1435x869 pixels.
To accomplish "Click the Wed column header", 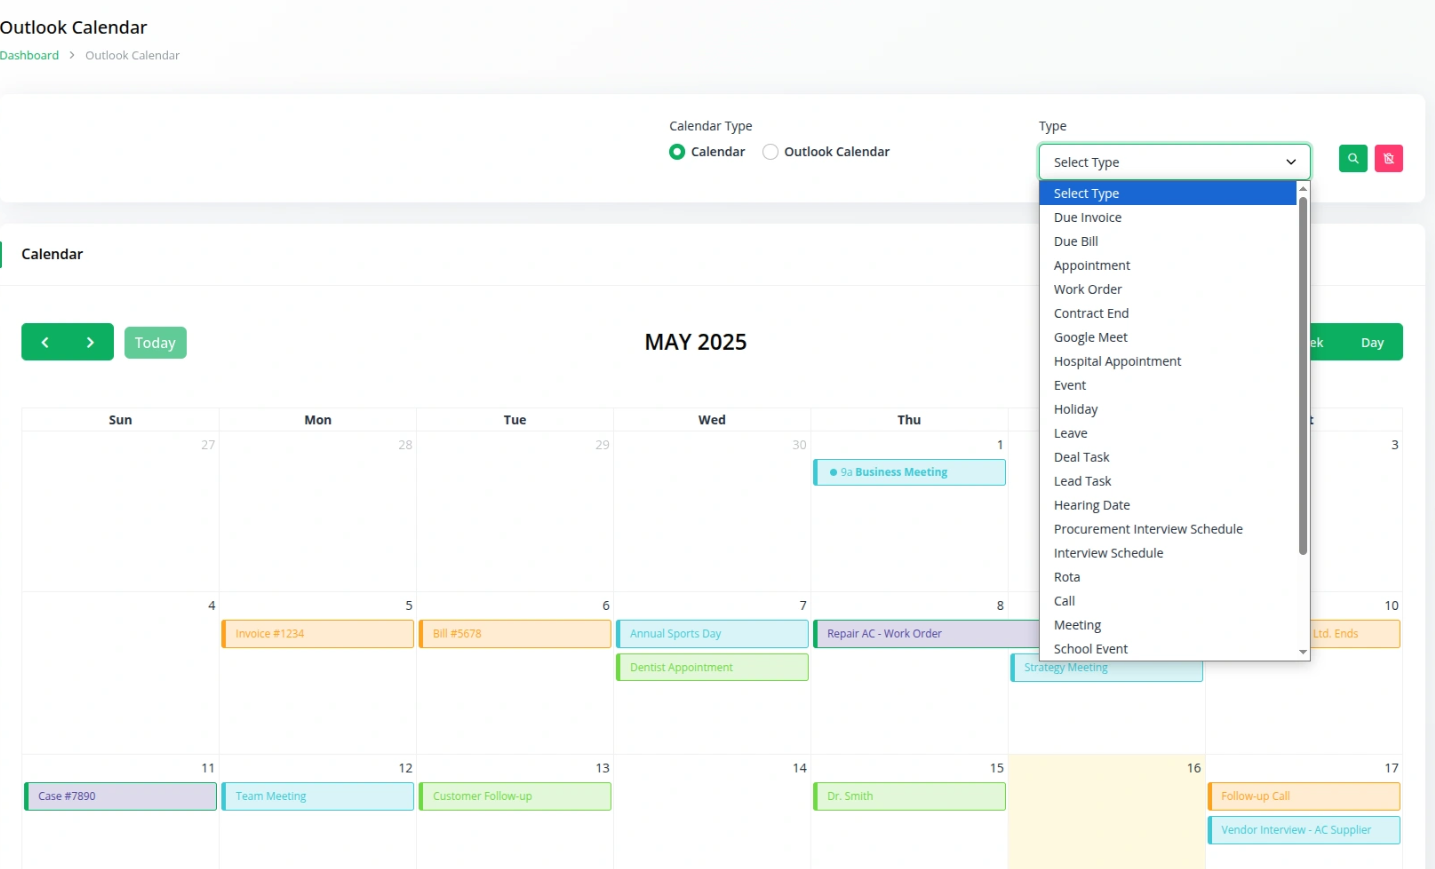I will pyautogui.click(x=712, y=420).
